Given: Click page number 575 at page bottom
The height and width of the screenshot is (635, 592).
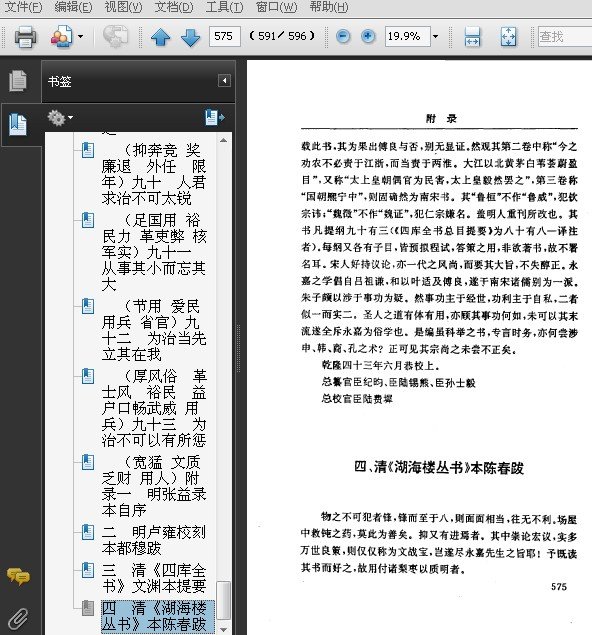Looking at the screenshot, I should [559, 587].
